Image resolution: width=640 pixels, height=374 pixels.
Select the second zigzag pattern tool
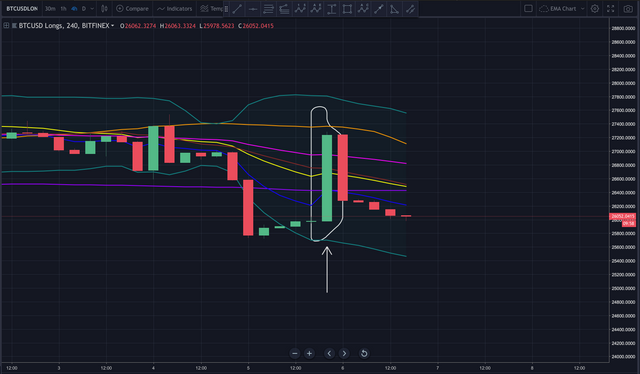point(316,9)
